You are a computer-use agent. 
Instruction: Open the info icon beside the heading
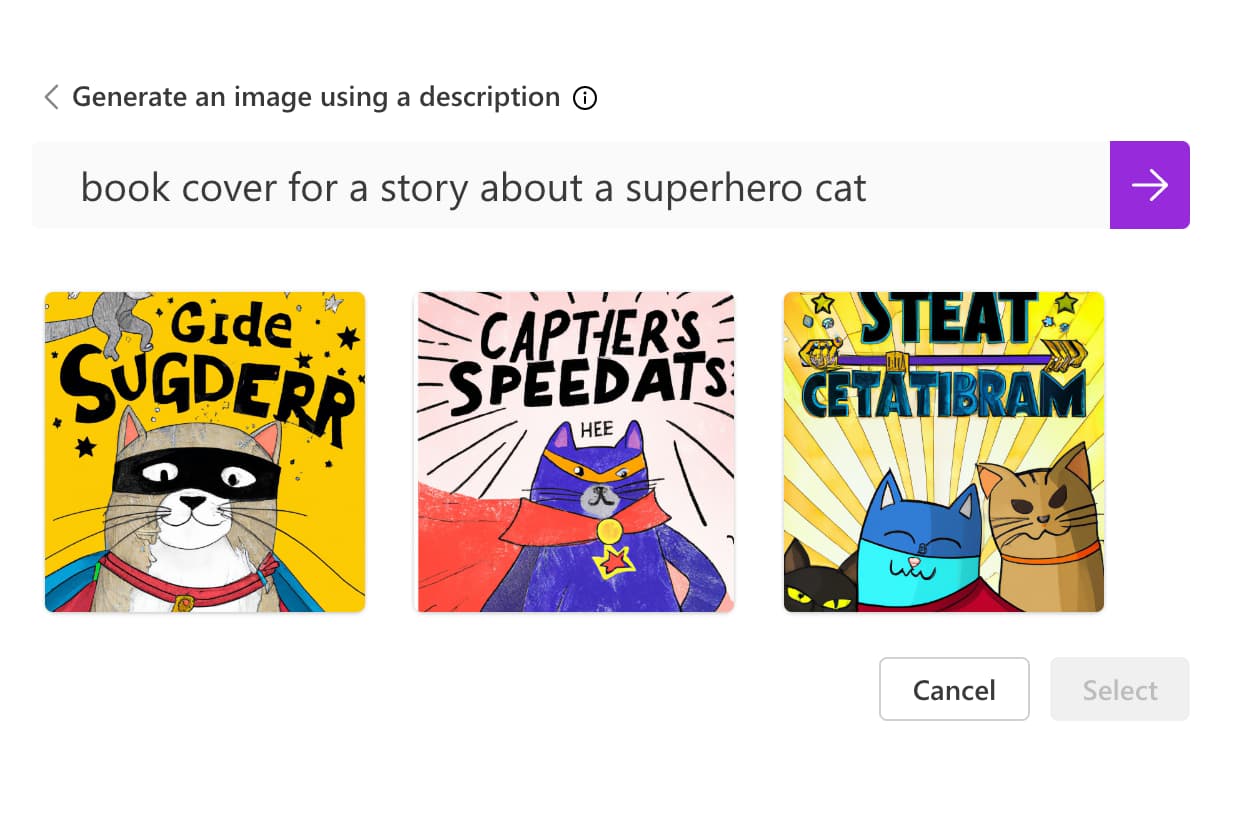585,98
